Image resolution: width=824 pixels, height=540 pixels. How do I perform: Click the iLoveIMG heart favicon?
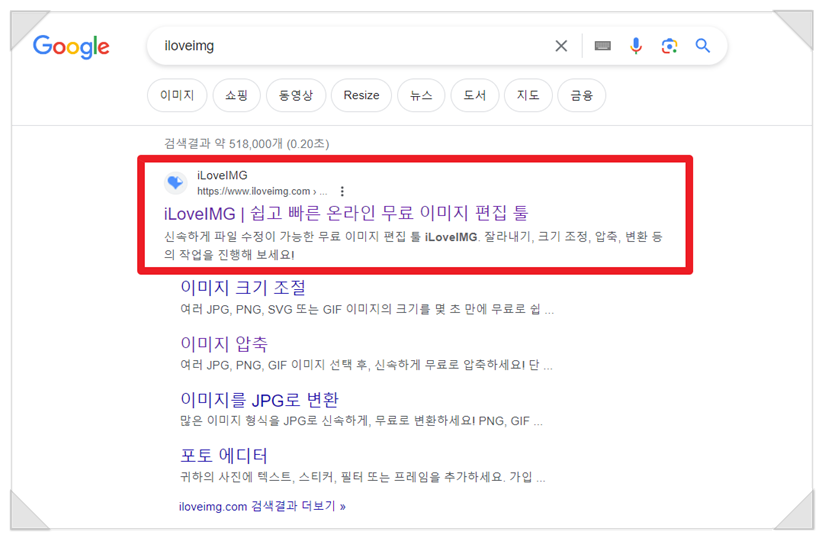tap(175, 183)
